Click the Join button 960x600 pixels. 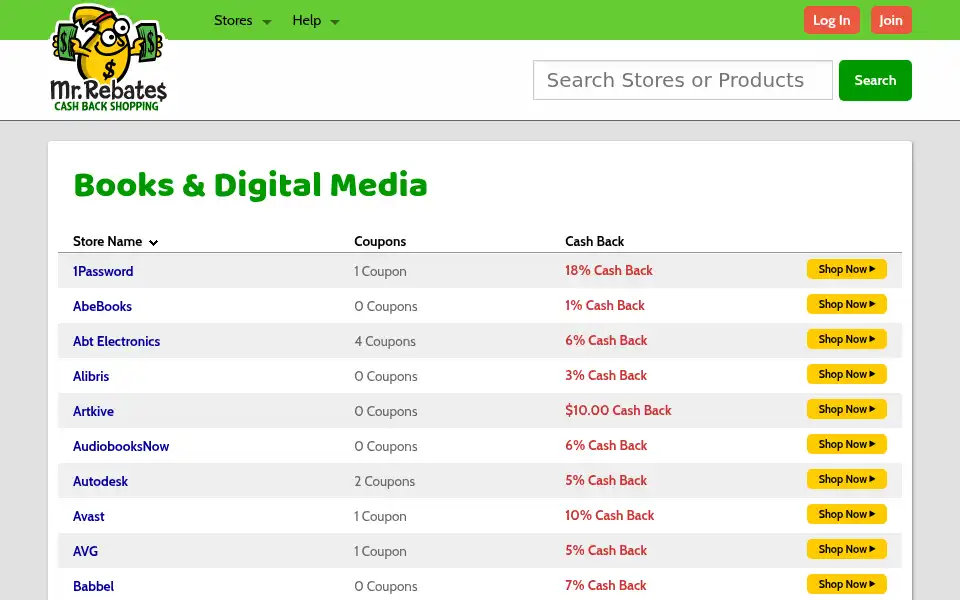coord(891,20)
